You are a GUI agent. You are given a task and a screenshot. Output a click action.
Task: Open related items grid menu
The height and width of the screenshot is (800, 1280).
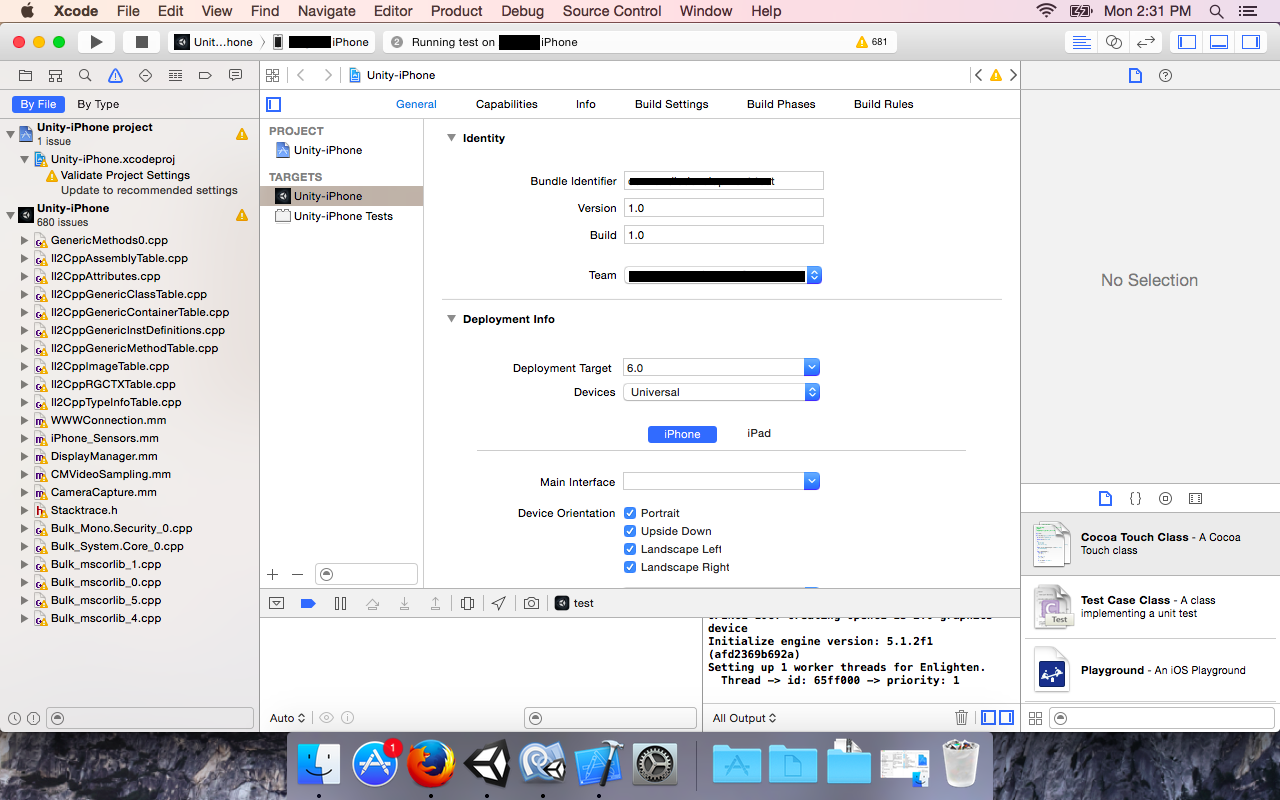[271, 75]
